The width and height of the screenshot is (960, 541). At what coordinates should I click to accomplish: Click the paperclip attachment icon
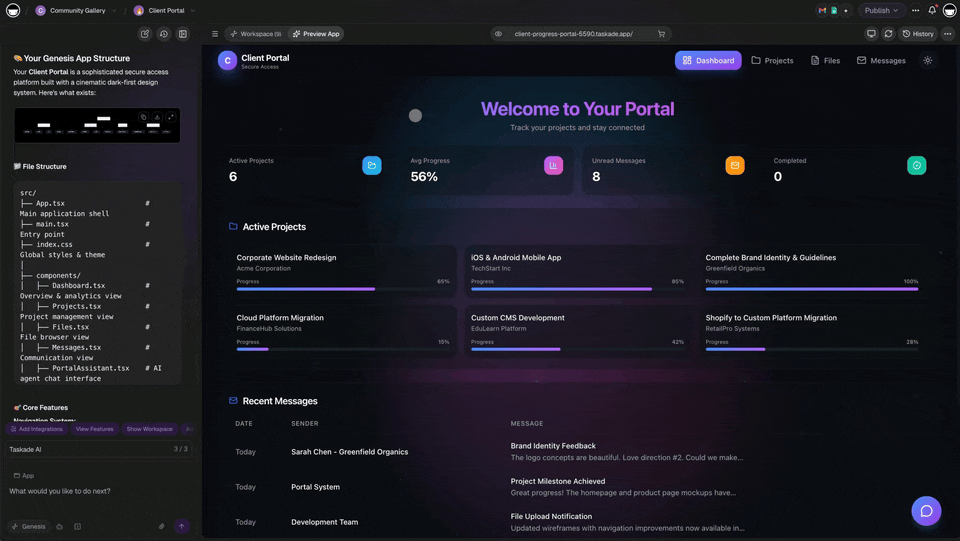(x=161, y=526)
